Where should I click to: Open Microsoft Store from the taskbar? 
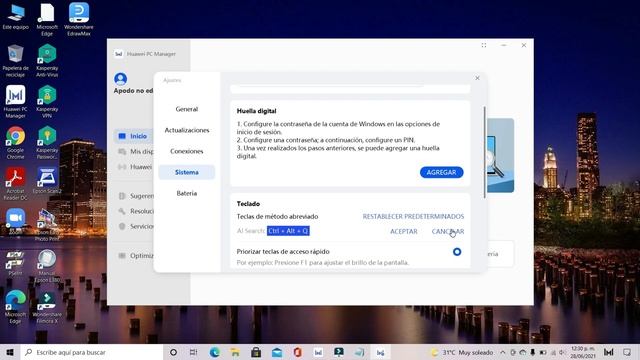[x=256, y=352]
